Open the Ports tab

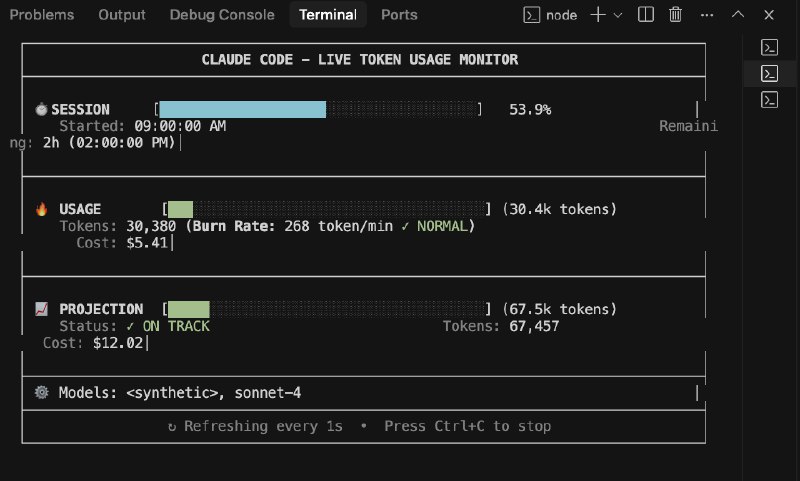click(x=399, y=15)
